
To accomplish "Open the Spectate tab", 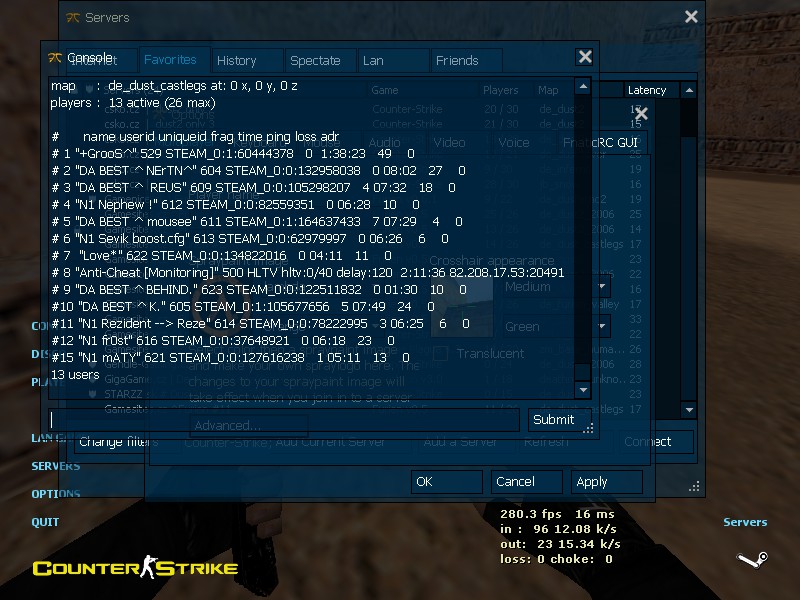I will coord(315,60).
